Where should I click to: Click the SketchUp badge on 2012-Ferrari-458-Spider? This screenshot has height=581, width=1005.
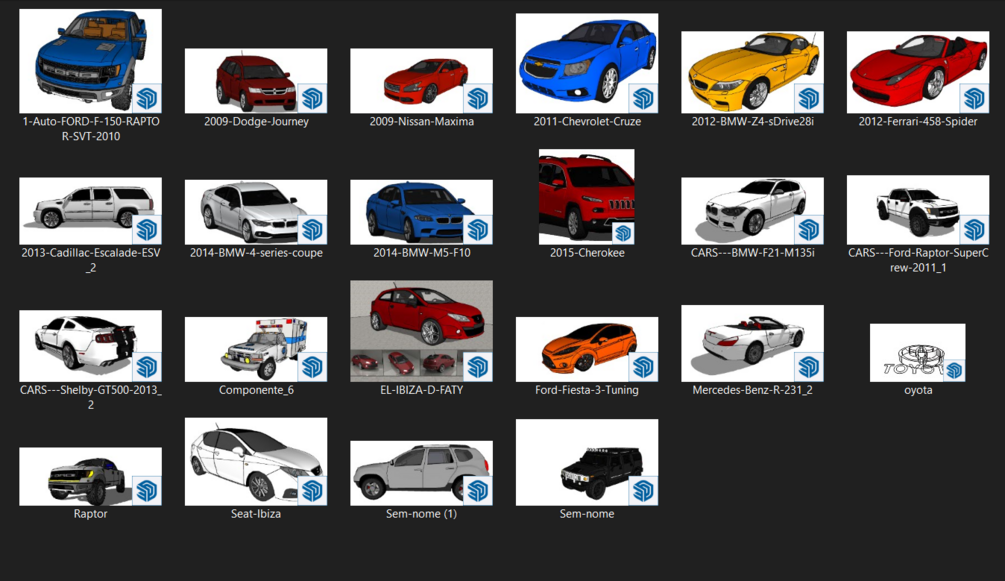974,99
